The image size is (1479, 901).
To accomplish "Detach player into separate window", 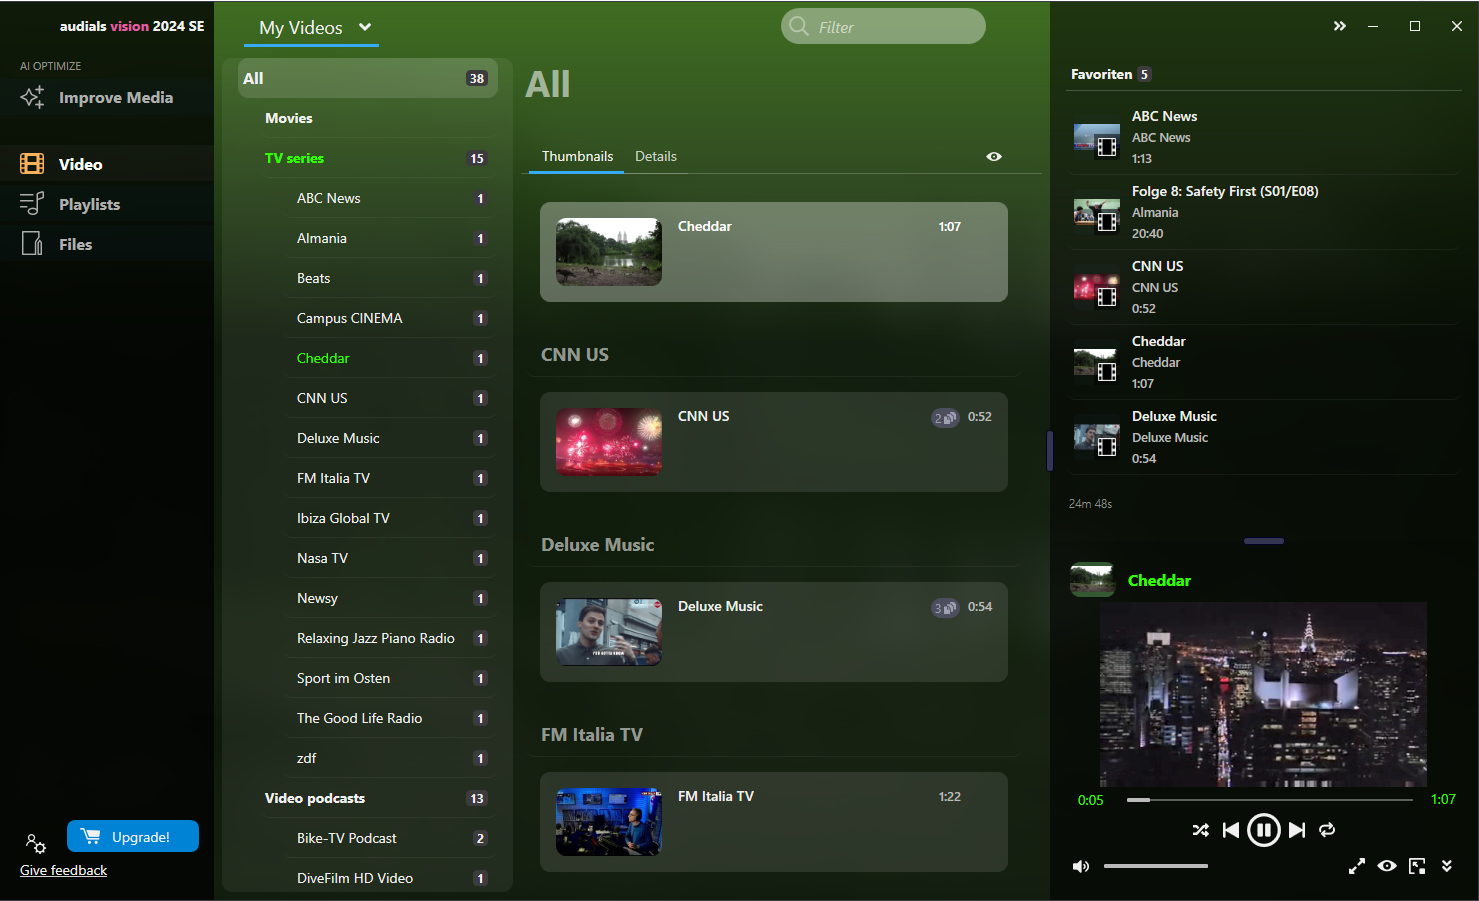I will point(1417,866).
